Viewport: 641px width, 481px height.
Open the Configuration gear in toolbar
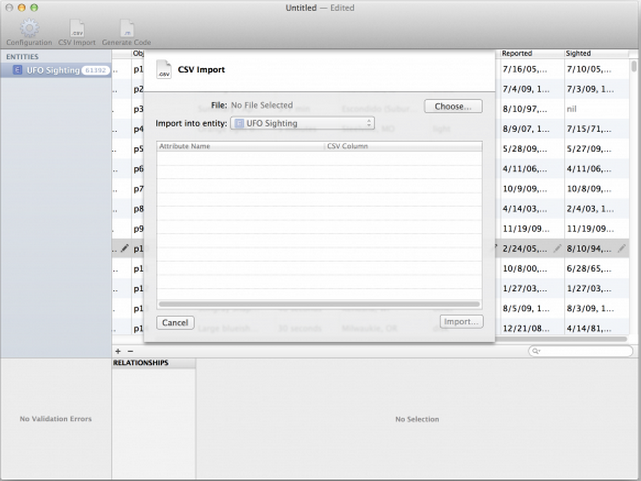[x=29, y=29]
